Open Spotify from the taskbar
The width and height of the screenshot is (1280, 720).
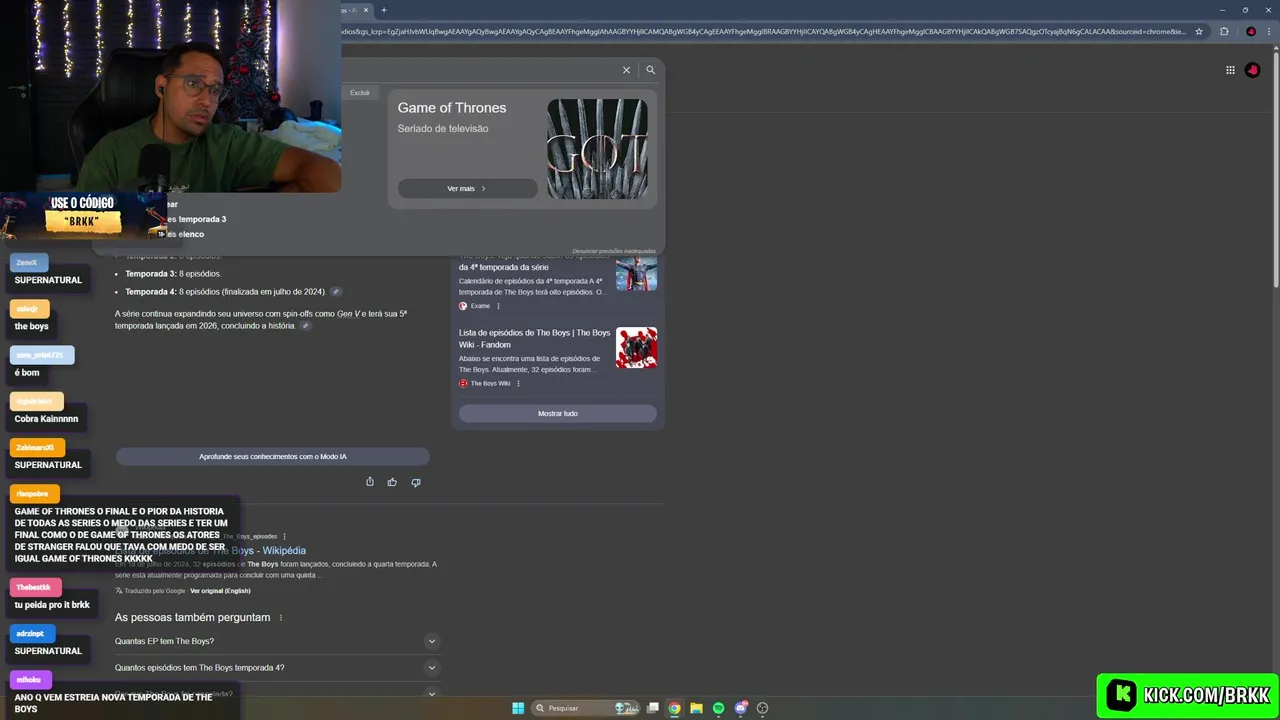point(718,708)
